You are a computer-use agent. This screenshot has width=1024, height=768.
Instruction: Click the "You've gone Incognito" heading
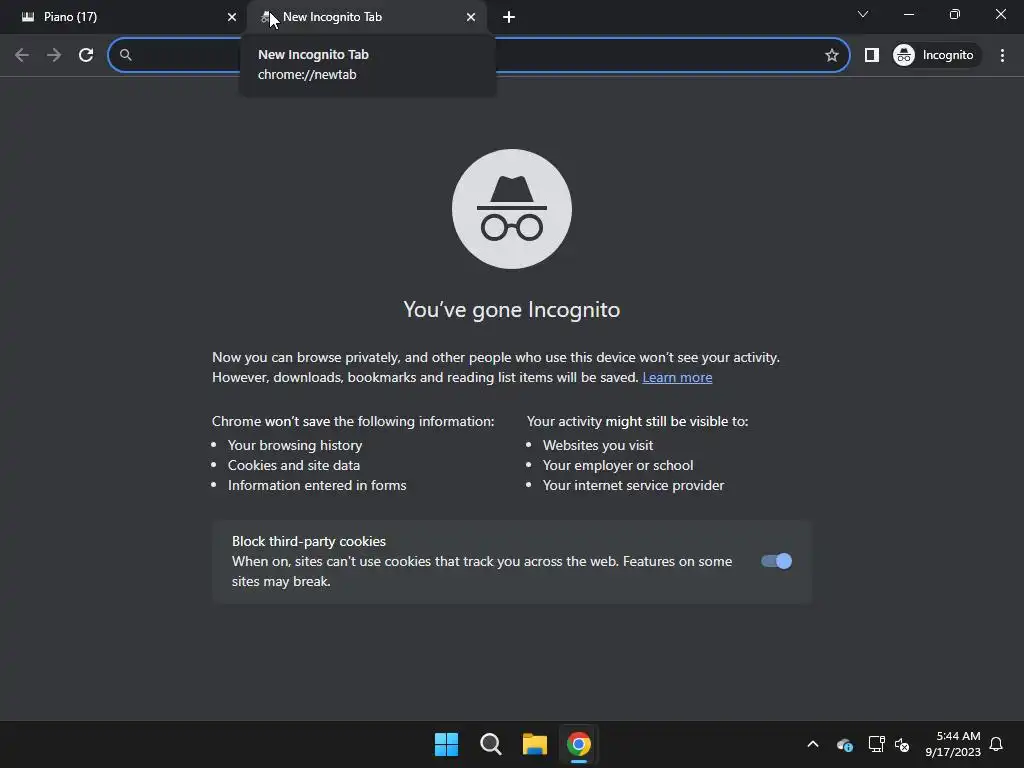[x=512, y=310]
